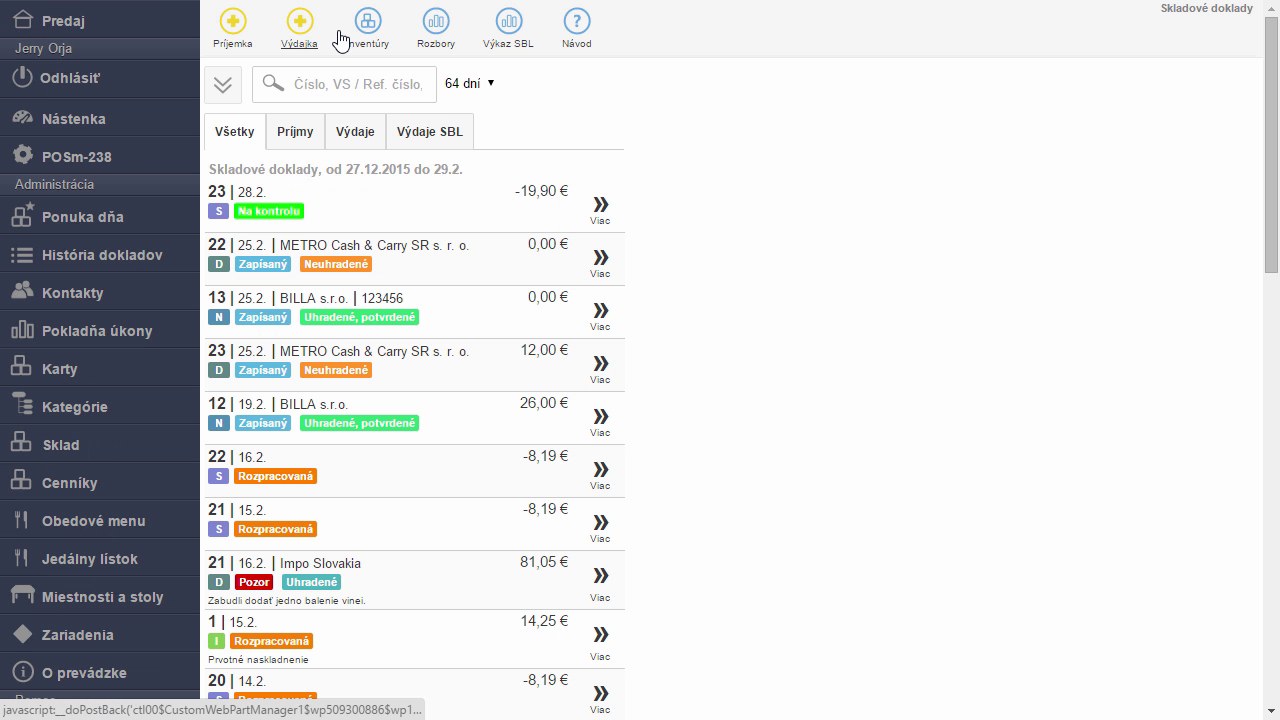The width and height of the screenshot is (1280, 720).
Task: Open Predaj in the sidebar
Action: click(x=100, y=20)
